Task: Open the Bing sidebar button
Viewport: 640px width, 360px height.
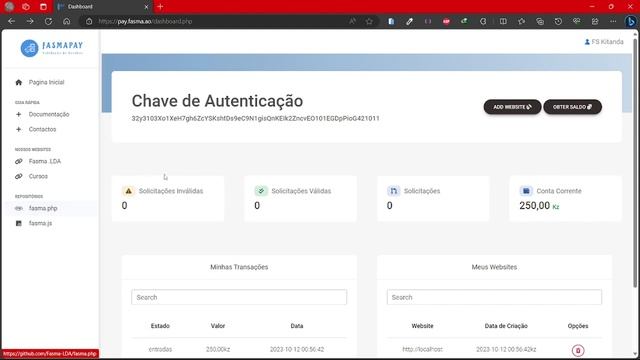Action: click(x=631, y=21)
